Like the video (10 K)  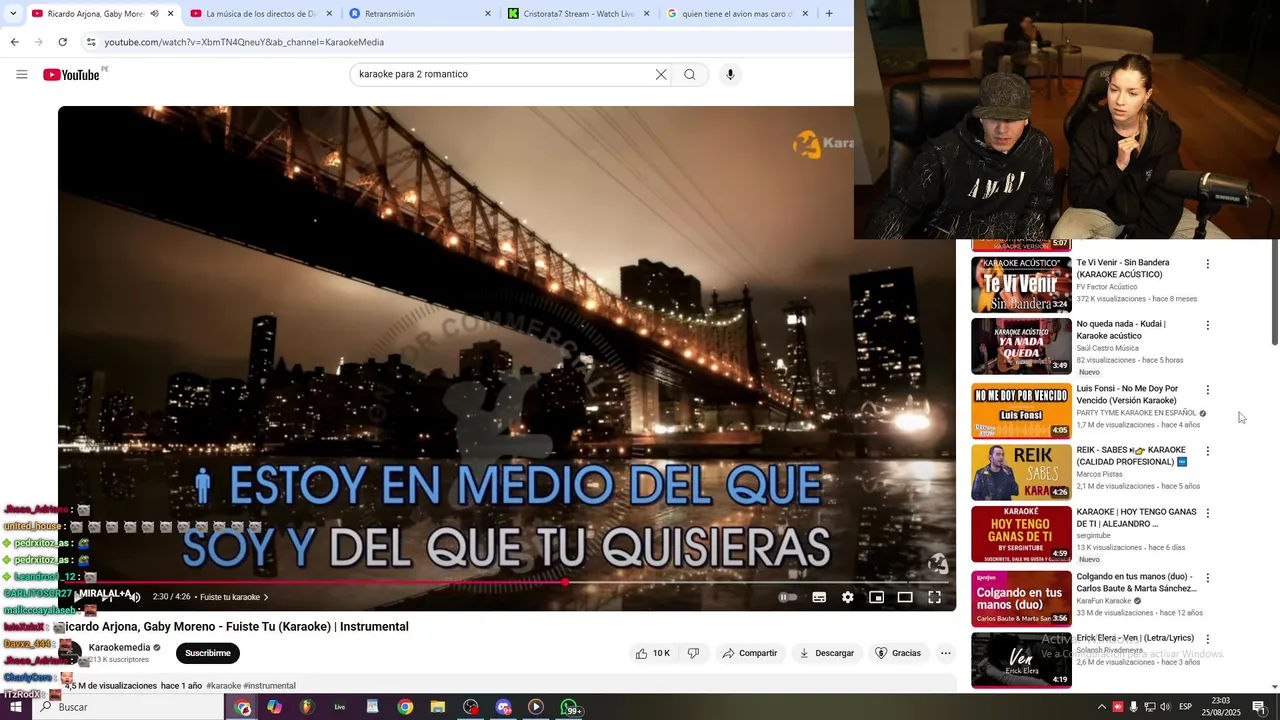(x=652, y=653)
